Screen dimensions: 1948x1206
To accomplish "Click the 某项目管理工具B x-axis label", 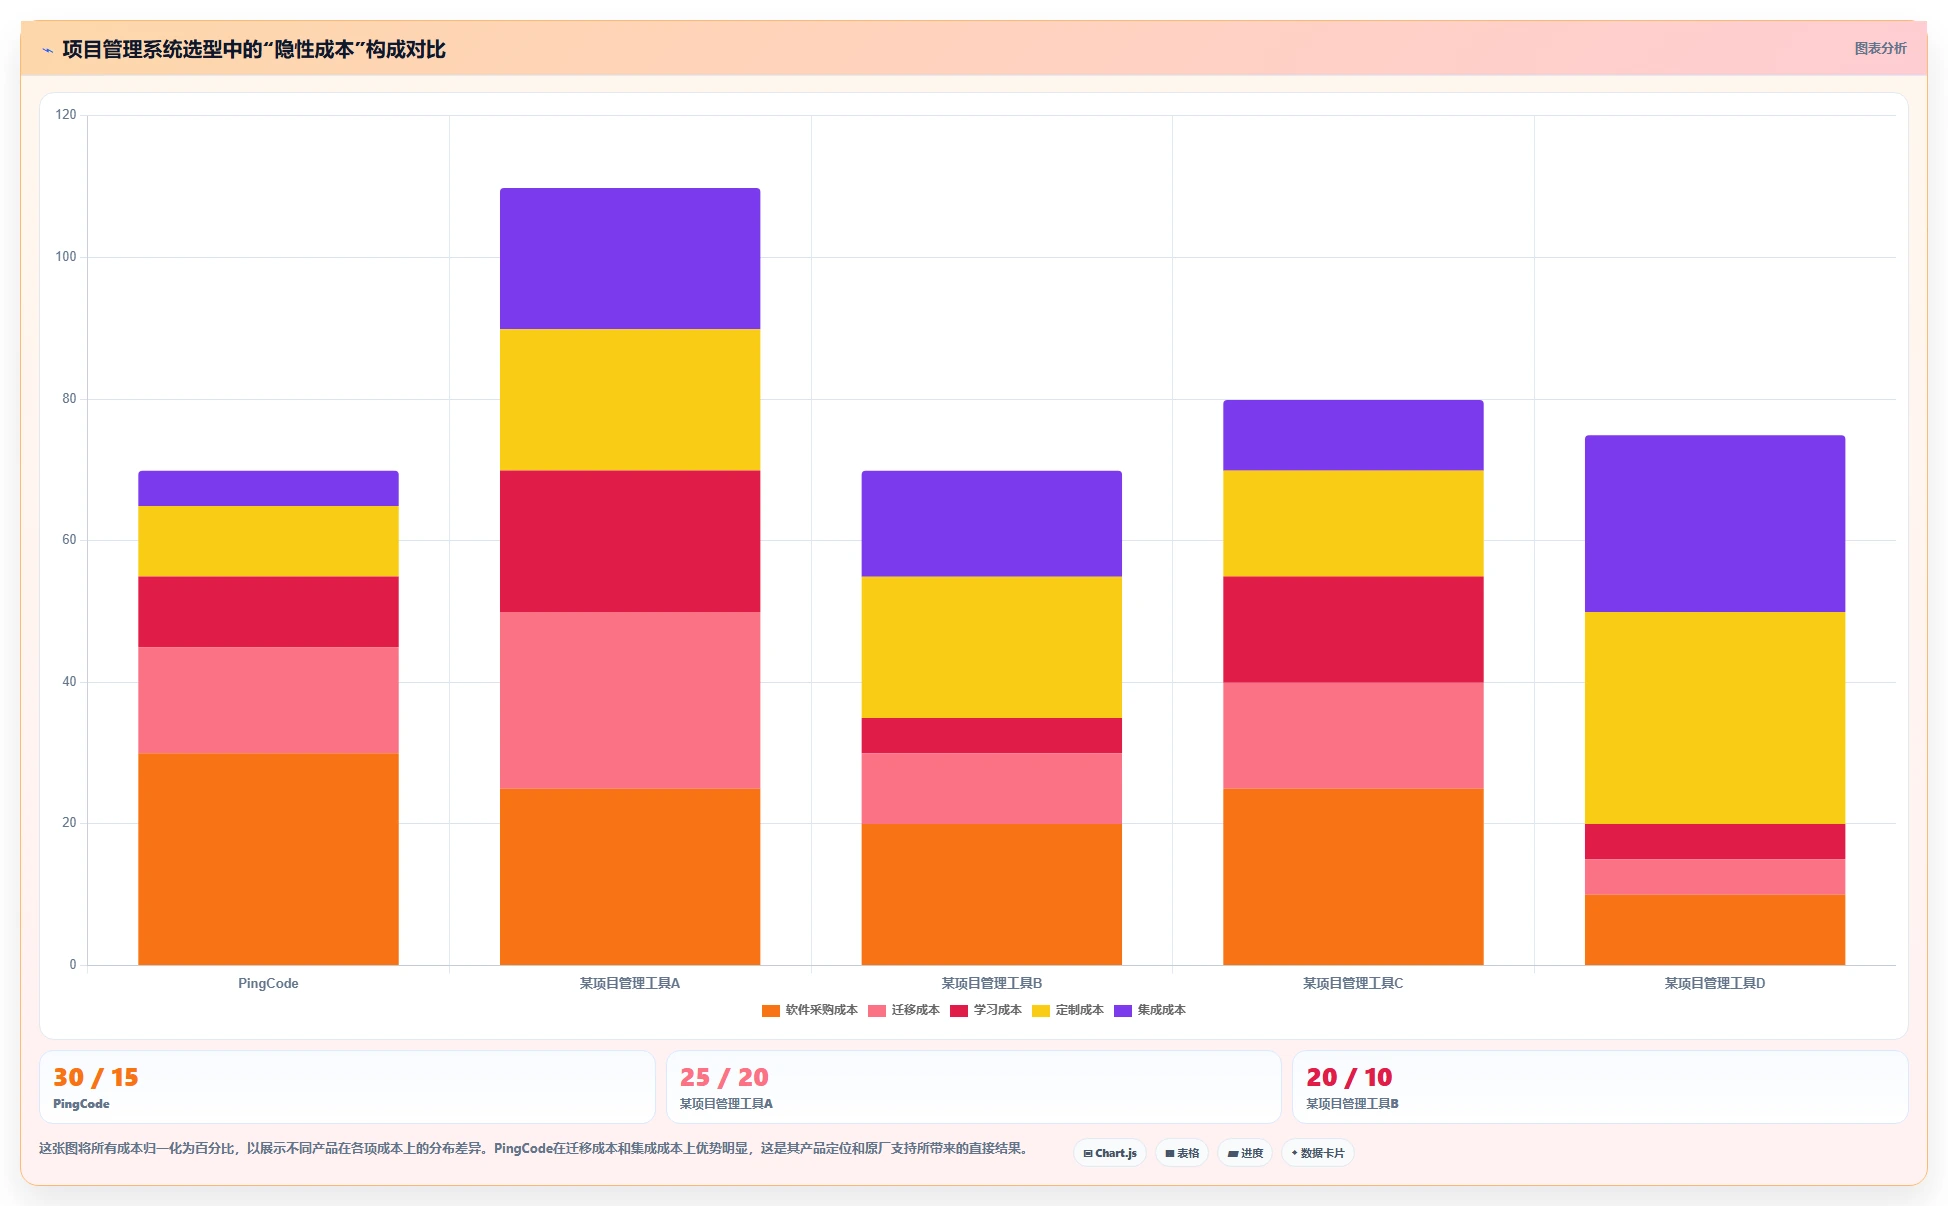I will [992, 983].
